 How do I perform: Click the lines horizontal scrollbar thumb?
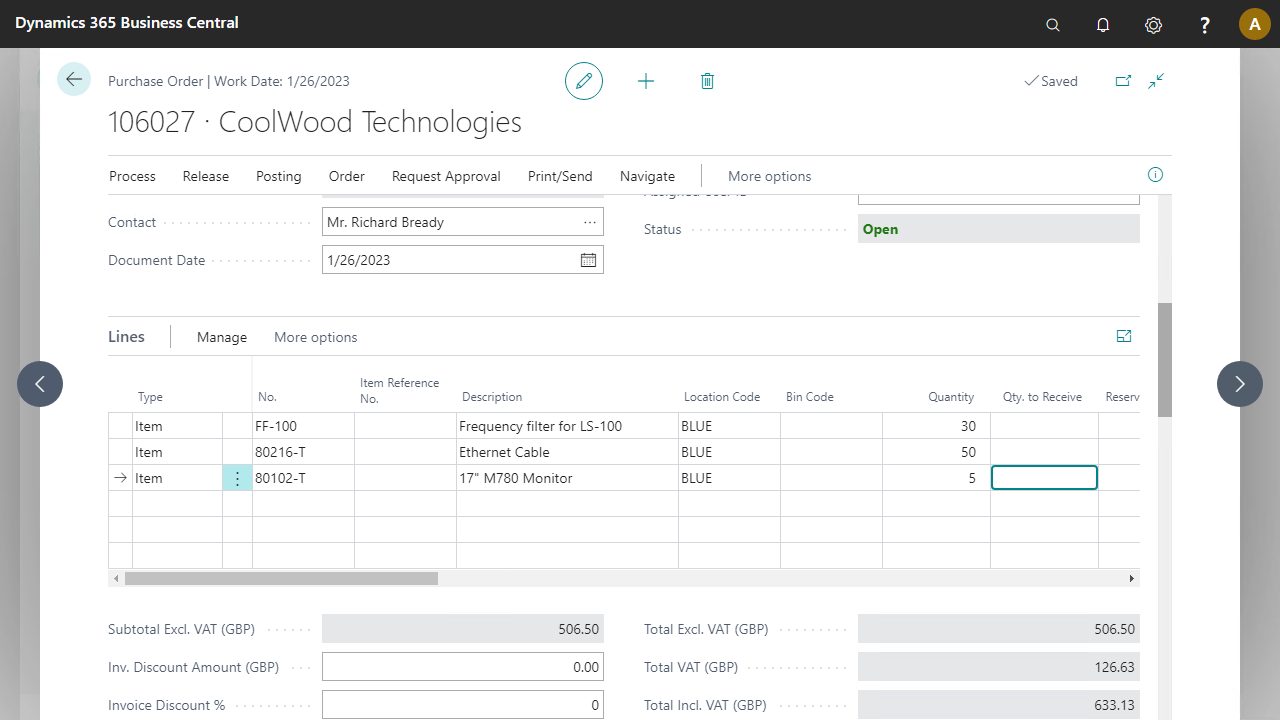(x=281, y=578)
